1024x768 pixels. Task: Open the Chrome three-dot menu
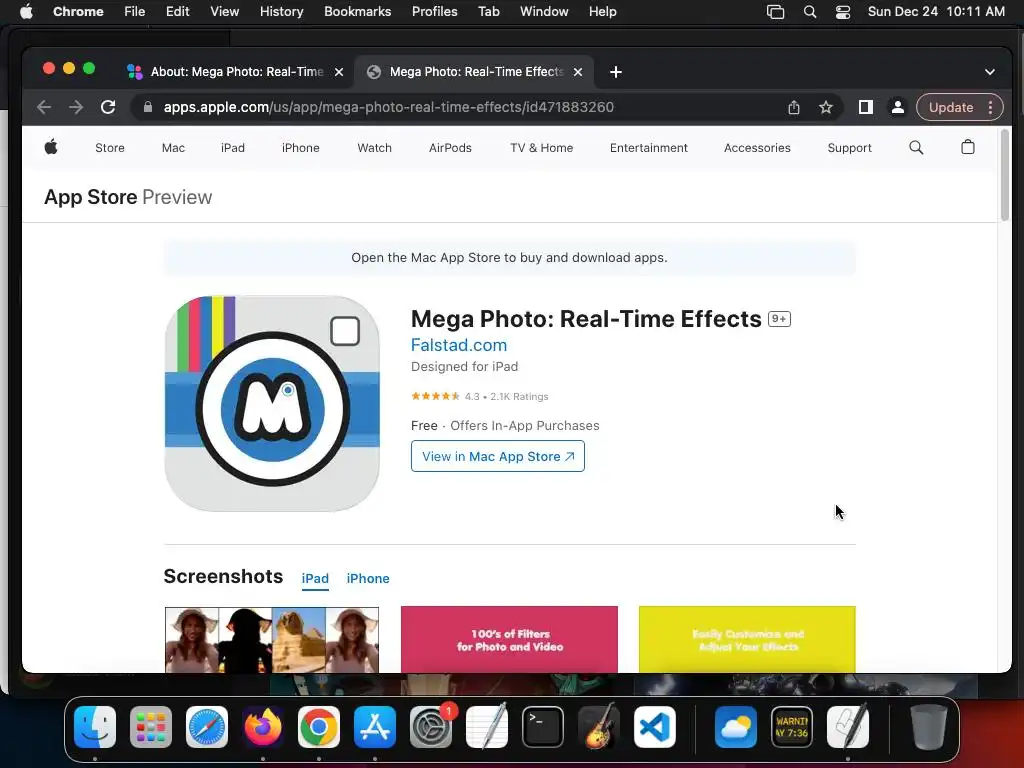(991, 107)
